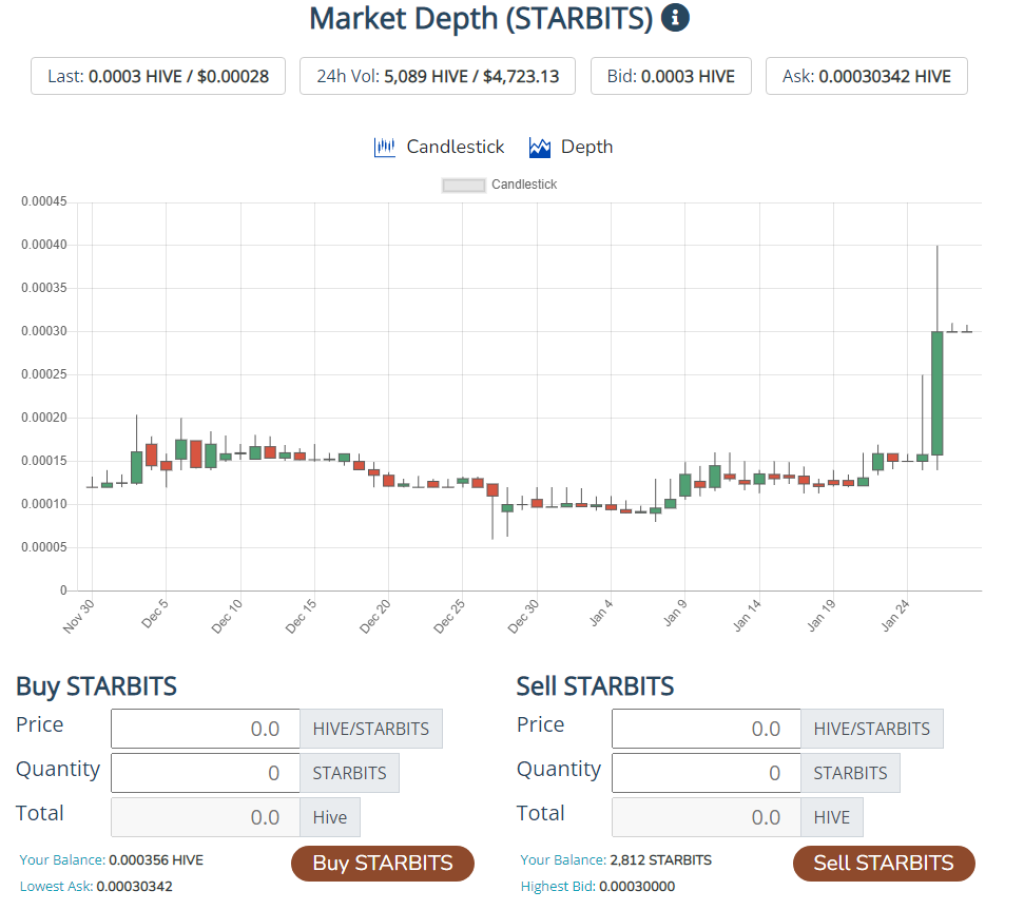Switch to Candlestick chart view
The height and width of the screenshot is (910, 1024).
click(x=455, y=147)
